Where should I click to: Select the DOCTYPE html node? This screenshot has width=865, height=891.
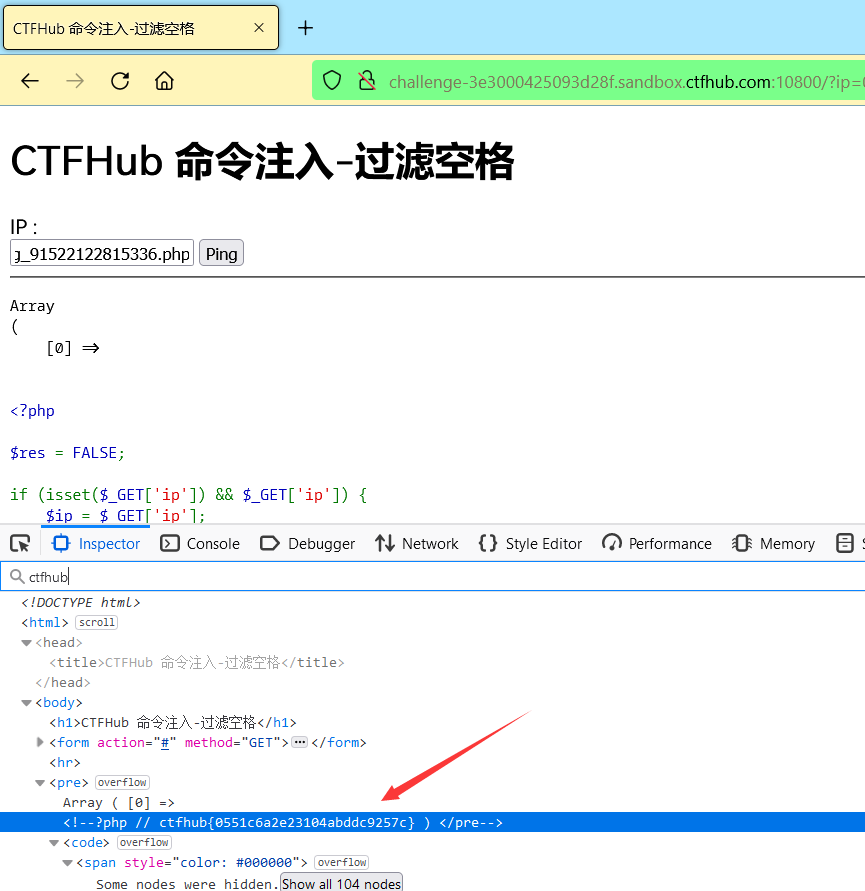pyautogui.click(x=81, y=602)
